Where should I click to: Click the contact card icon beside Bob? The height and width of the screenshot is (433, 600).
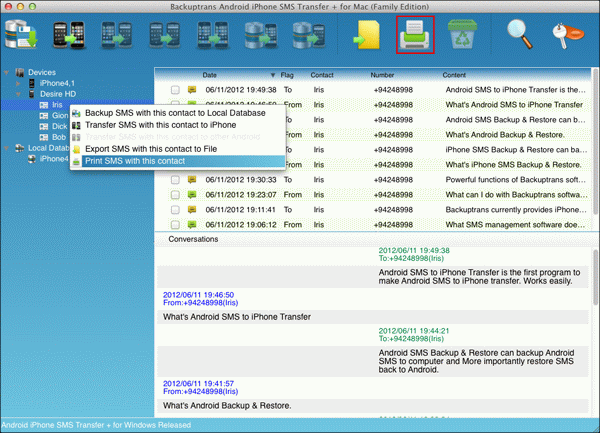[x=44, y=137]
